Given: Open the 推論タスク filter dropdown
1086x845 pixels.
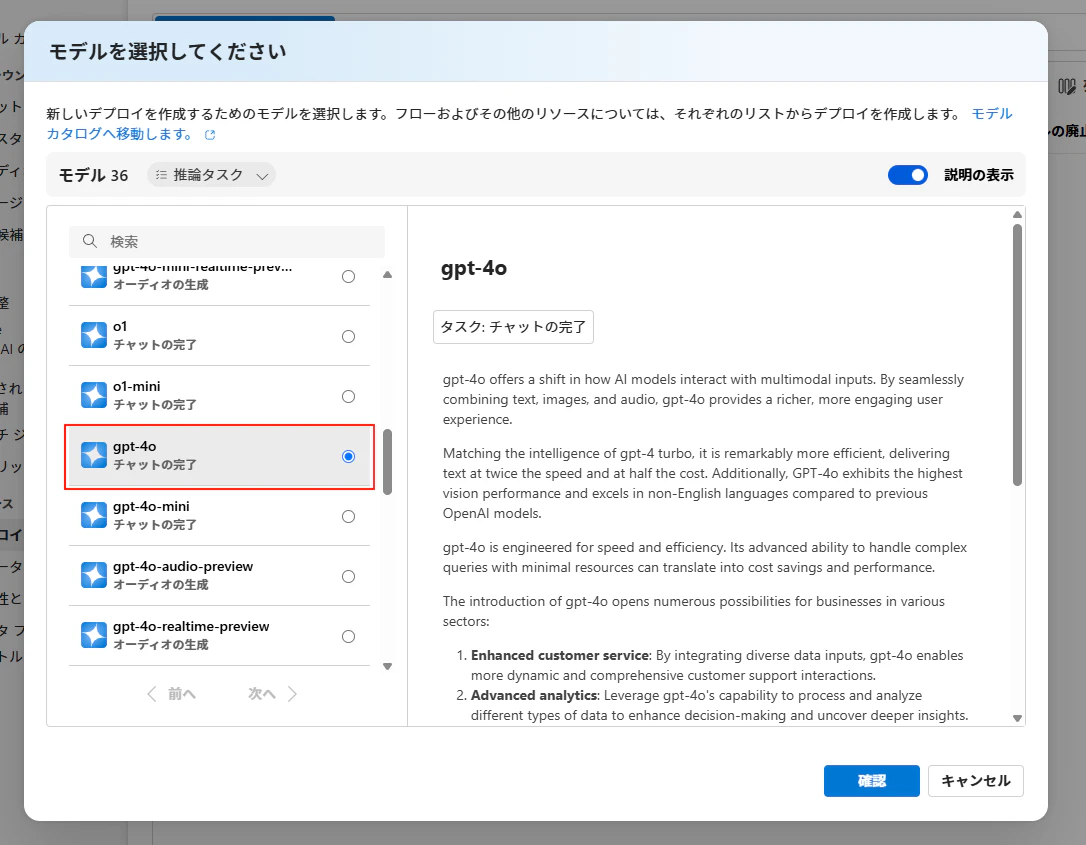Looking at the screenshot, I should [211, 175].
